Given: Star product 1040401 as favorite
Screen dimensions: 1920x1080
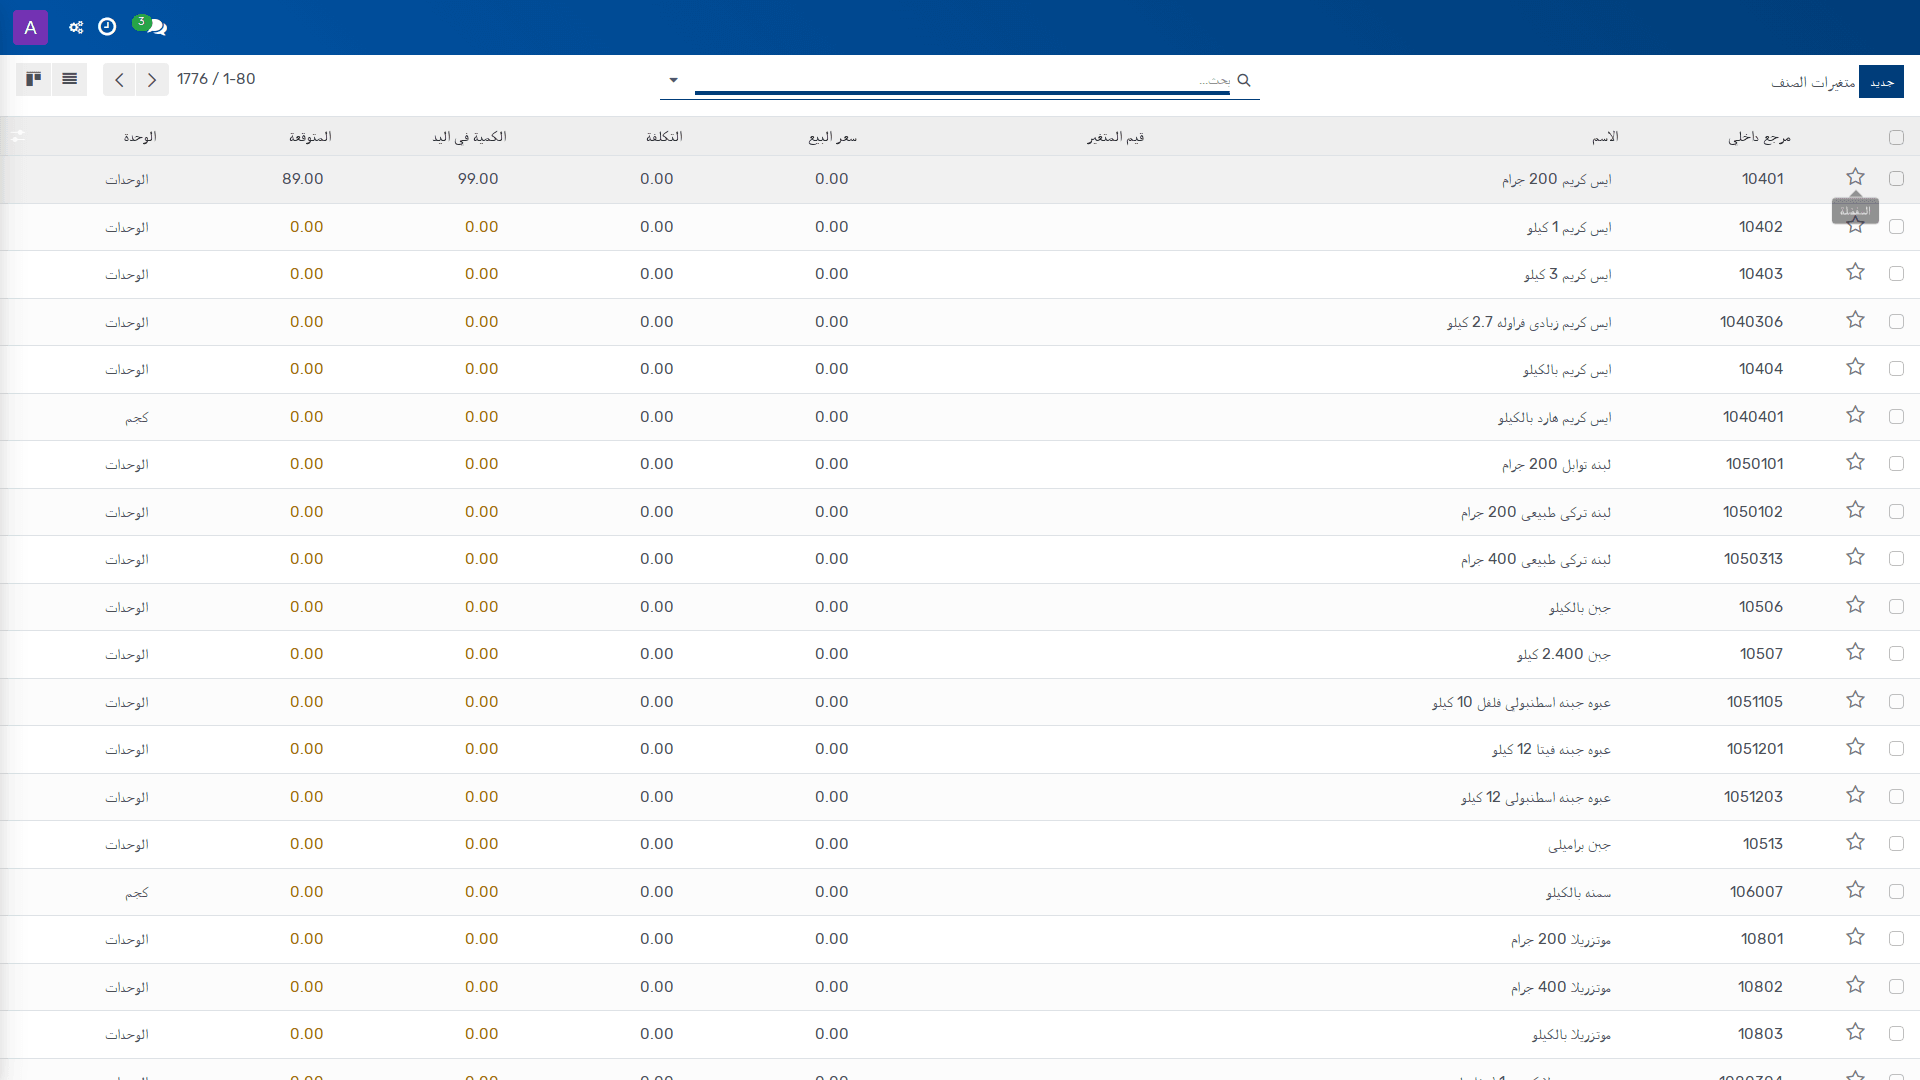Looking at the screenshot, I should click(1855, 415).
